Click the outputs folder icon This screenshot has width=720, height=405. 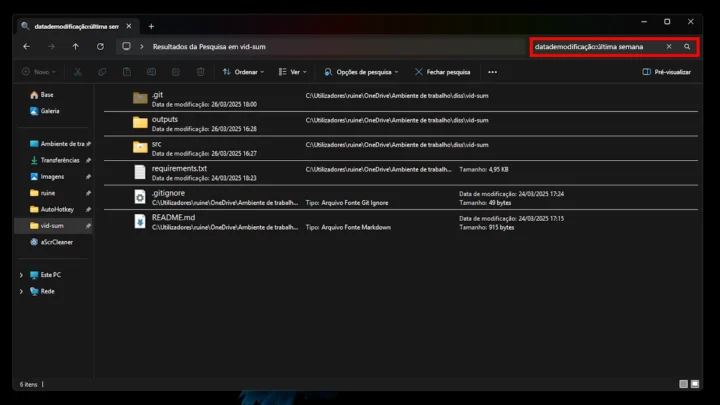pyautogui.click(x=140, y=123)
